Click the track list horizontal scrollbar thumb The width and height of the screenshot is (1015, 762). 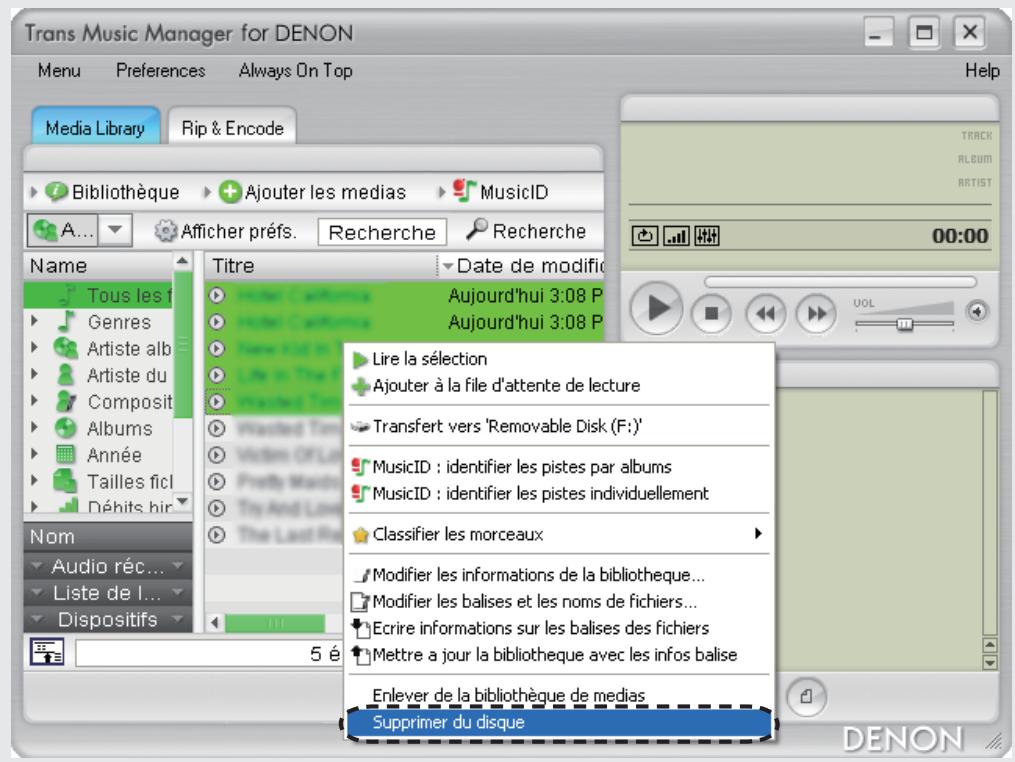tap(275, 623)
